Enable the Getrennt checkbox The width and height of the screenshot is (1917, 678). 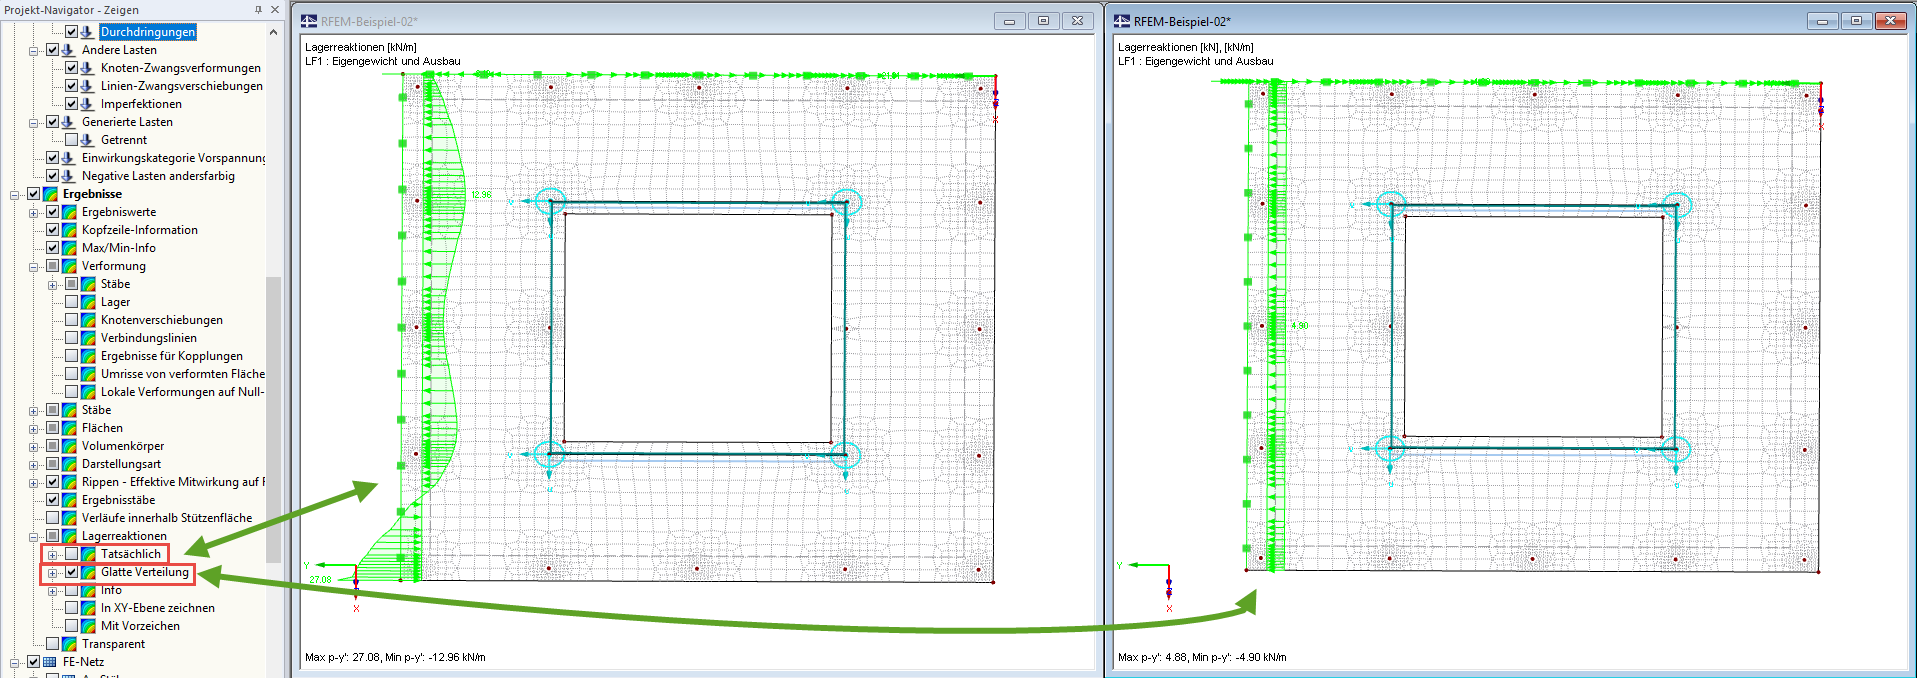71,140
